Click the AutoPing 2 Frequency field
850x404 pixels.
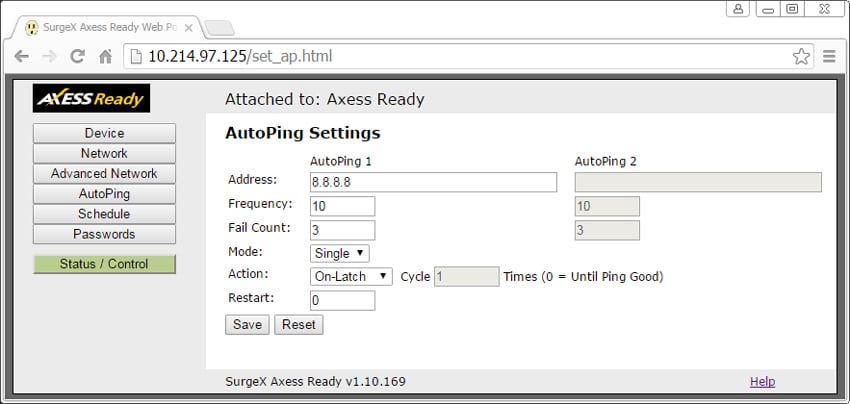(607, 206)
